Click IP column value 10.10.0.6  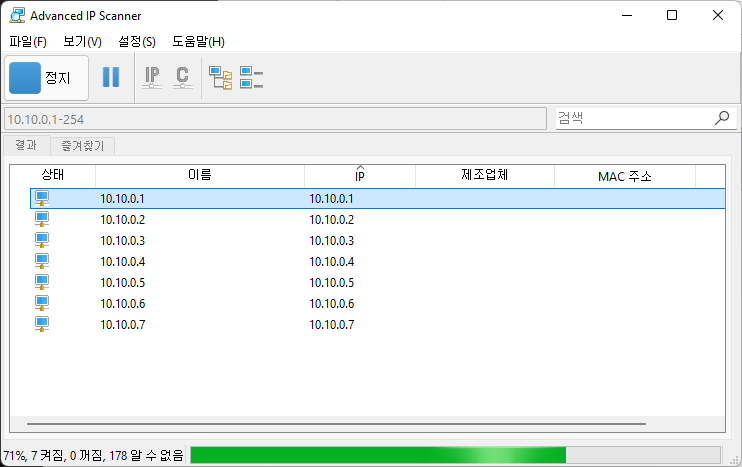331,304
